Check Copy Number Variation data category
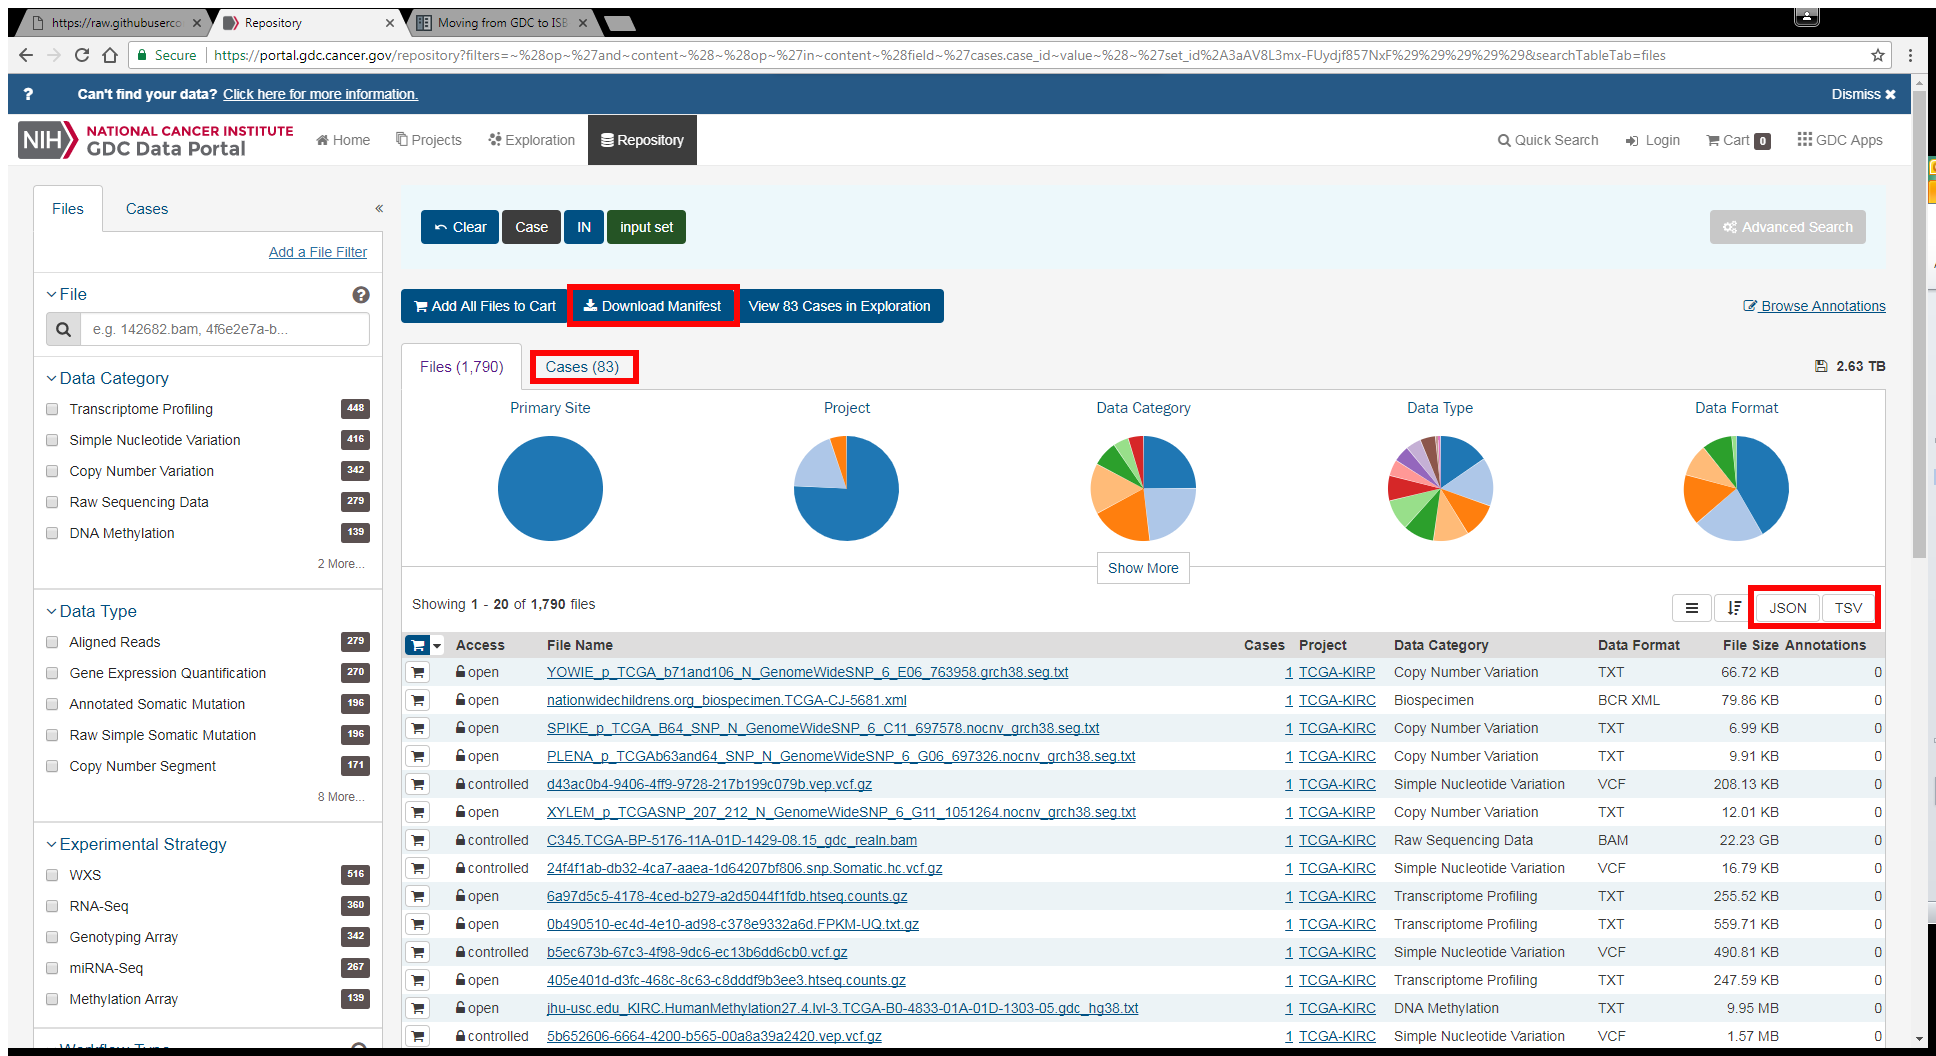Screen dimensions: 1936x1056 tap(52, 471)
